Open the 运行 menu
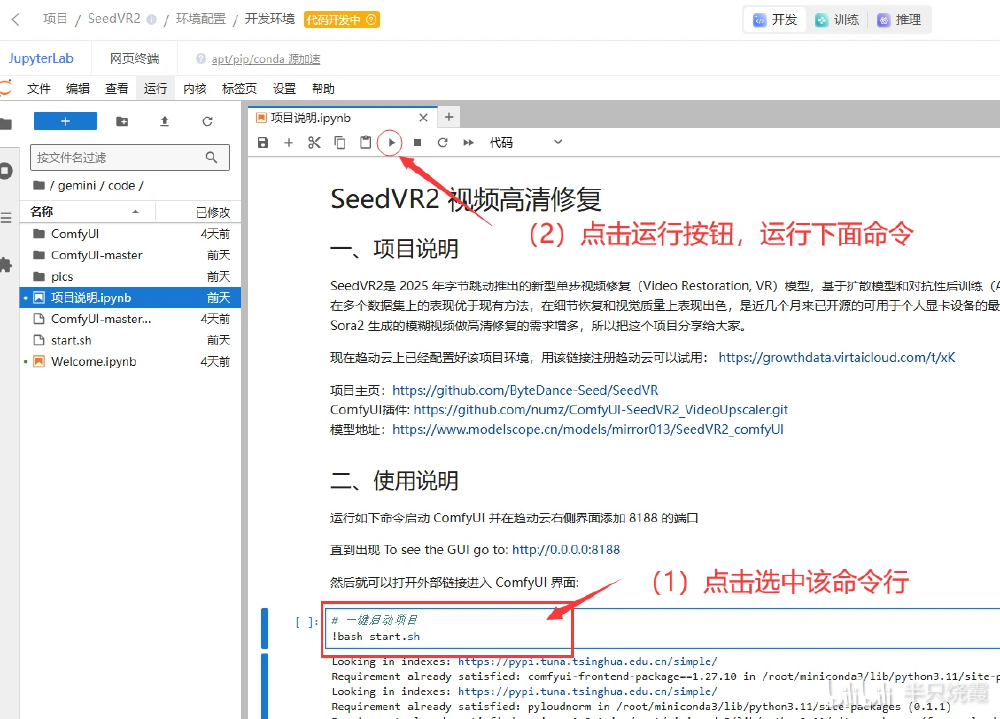Screen dimensions: 1000x719 (x=155, y=88)
